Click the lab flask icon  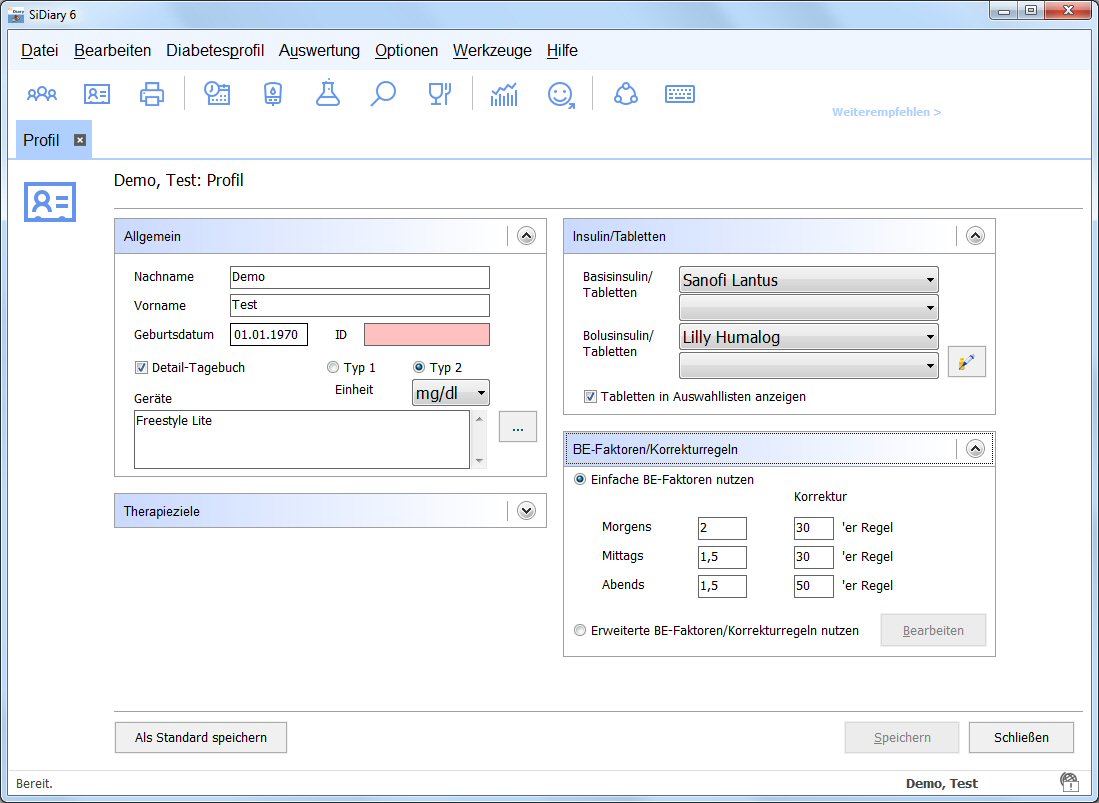point(327,94)
